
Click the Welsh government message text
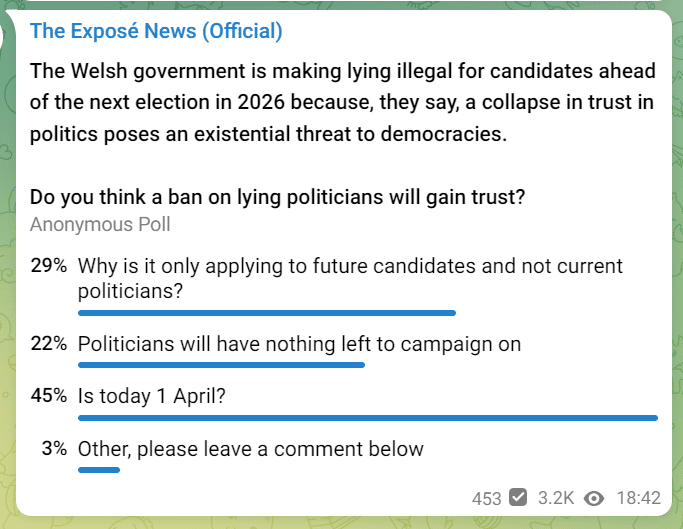pos(342,102)
